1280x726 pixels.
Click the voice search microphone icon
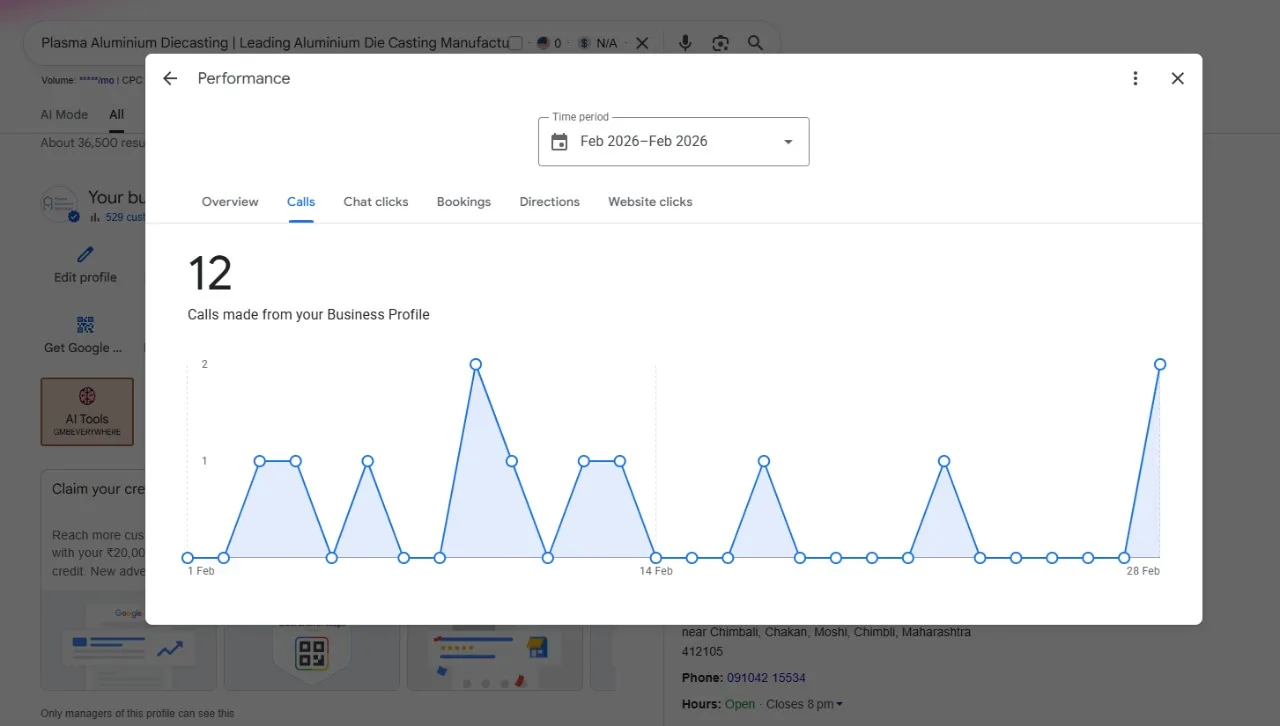click(x=685, y=43)
